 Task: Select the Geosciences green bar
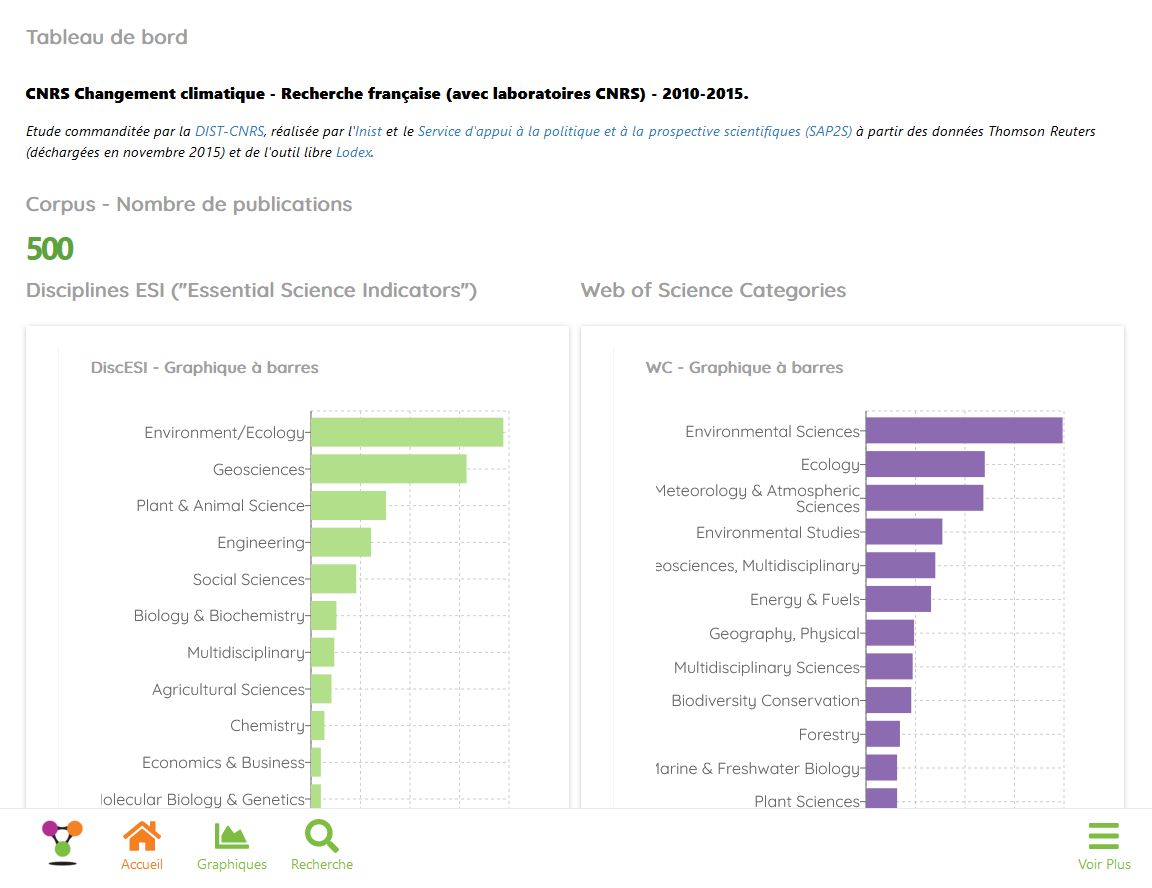click(x=389, y=469)
